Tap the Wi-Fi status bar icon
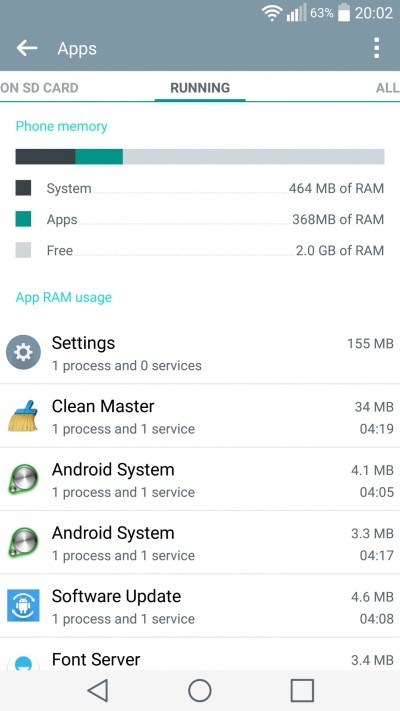This screenshot has width=400, height=711. click(272, 13)
